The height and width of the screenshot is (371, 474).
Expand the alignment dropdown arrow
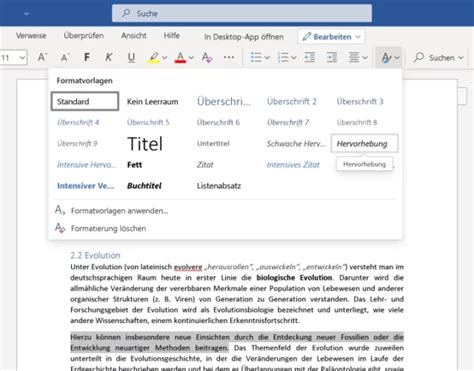[365, 58]
